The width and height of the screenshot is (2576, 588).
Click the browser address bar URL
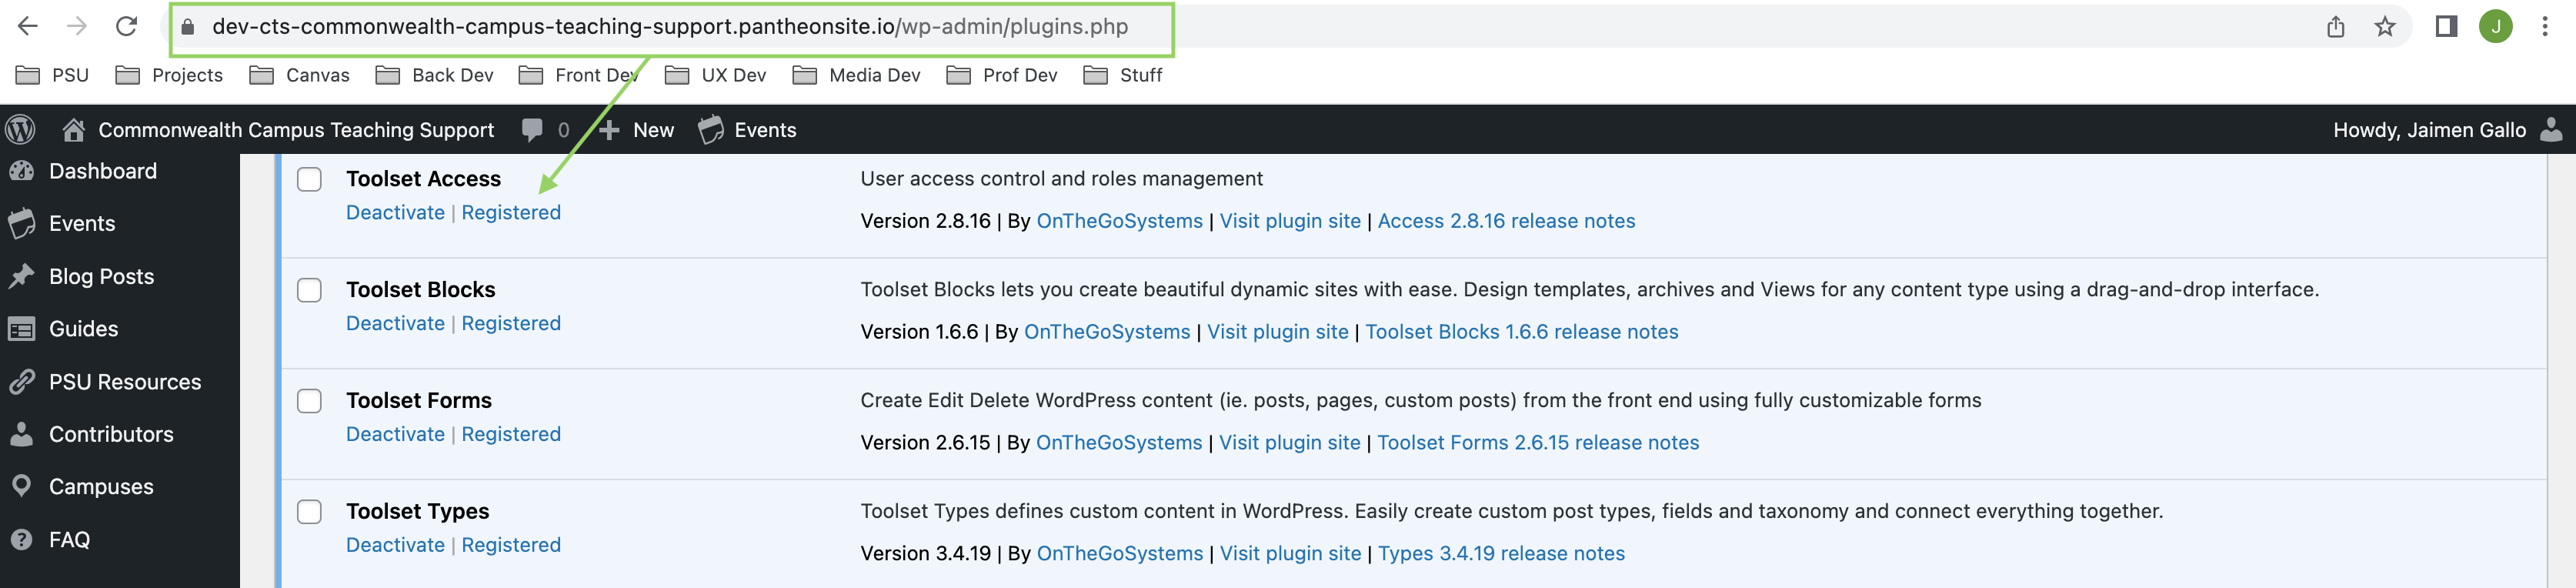(670, 27)
